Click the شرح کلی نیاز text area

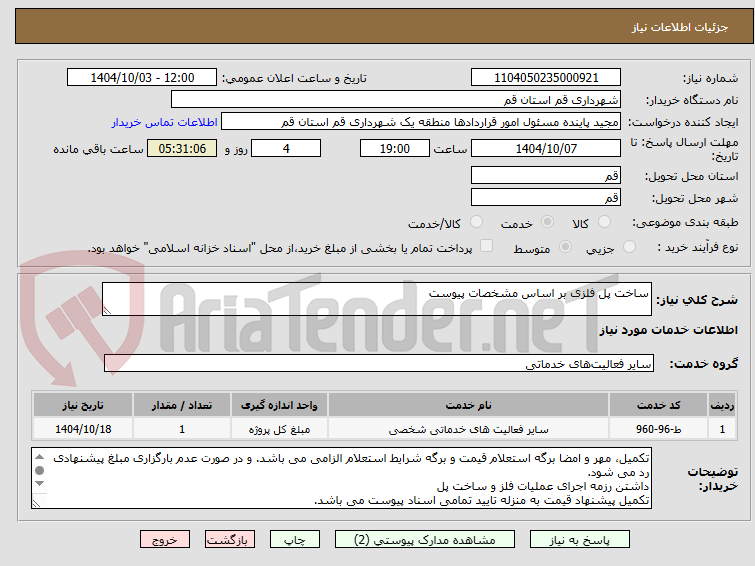coord(377,299)
